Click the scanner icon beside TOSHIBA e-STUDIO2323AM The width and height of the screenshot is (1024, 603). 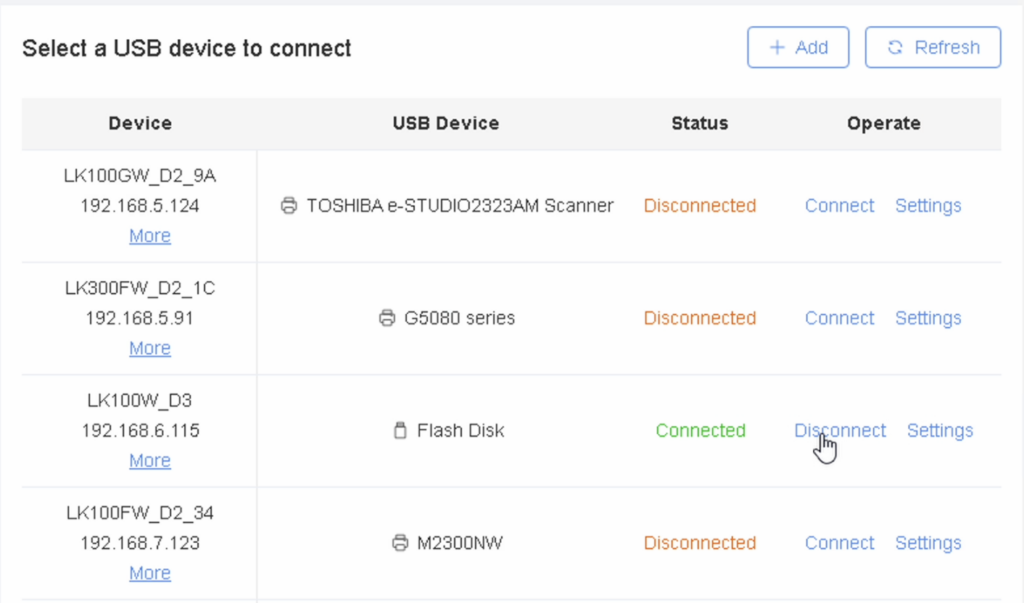(x=289, y=206)
